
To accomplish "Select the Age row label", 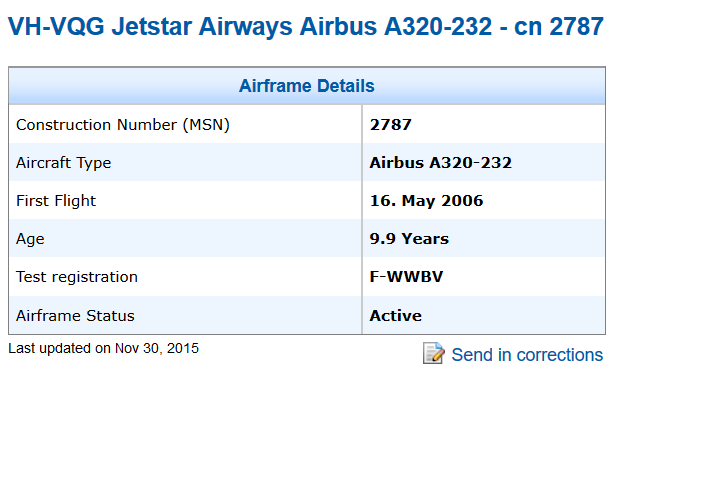I will click(30, 239).
